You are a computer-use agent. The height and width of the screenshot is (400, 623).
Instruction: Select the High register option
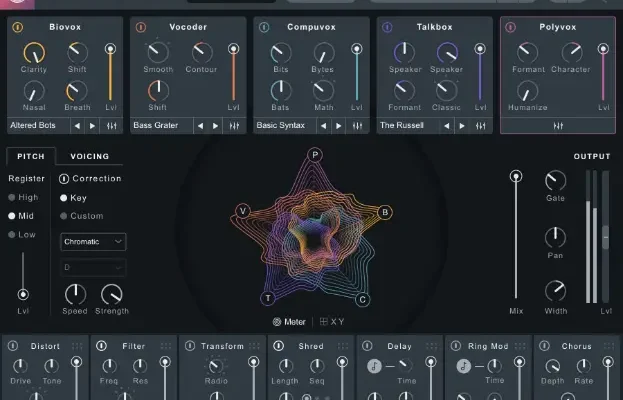tap(23, 197)
